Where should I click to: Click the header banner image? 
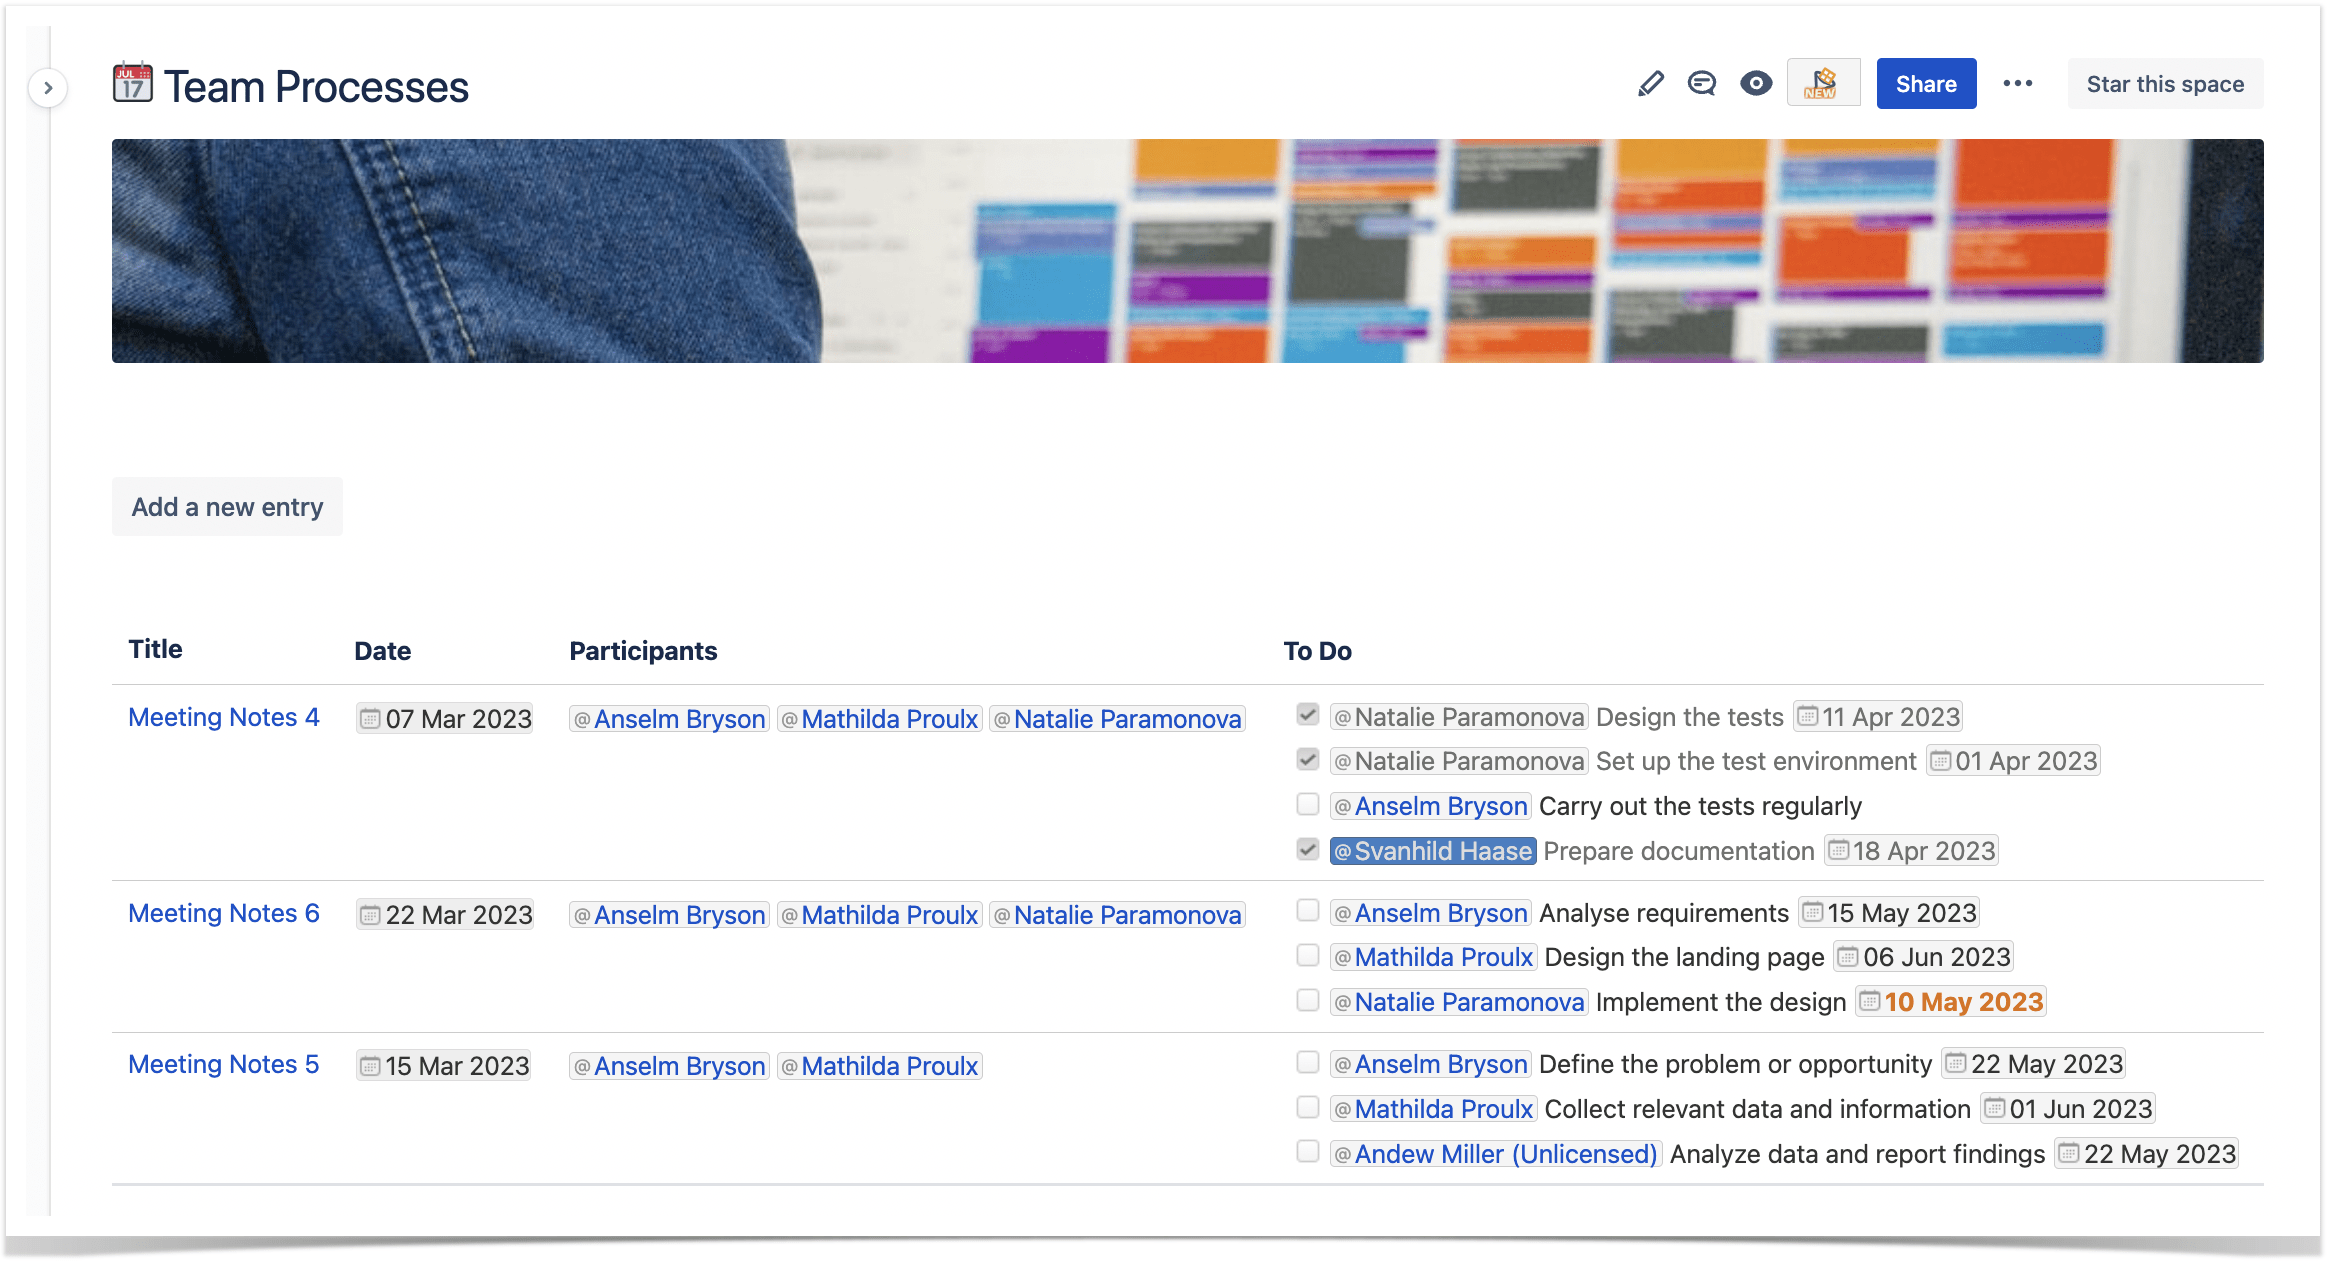click(x=1187, y=251)
